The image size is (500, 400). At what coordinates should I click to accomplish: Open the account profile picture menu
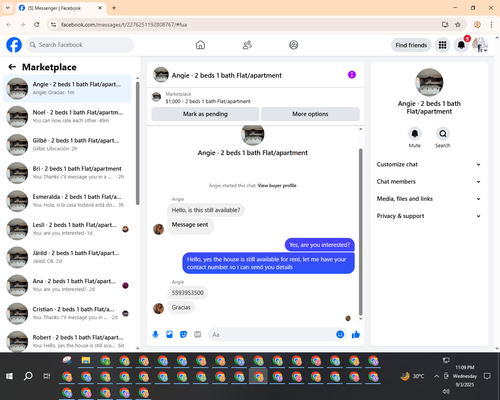(x=480, y=45)
